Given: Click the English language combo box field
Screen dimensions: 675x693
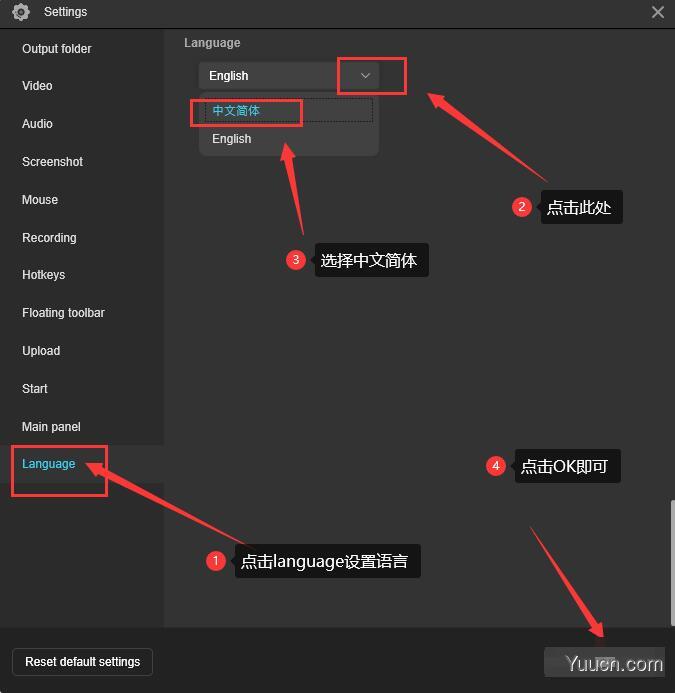Looking at the screenshot, I should [x=289, y=76].
